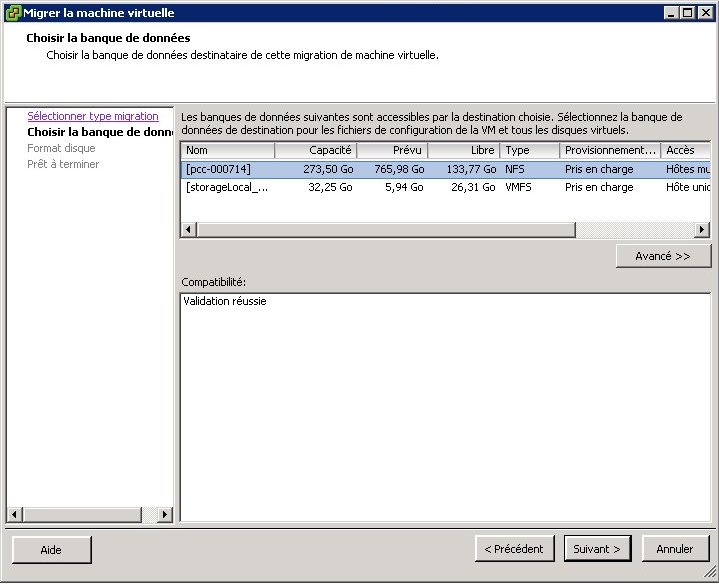Click the Prévu column header

pos(392,150)
